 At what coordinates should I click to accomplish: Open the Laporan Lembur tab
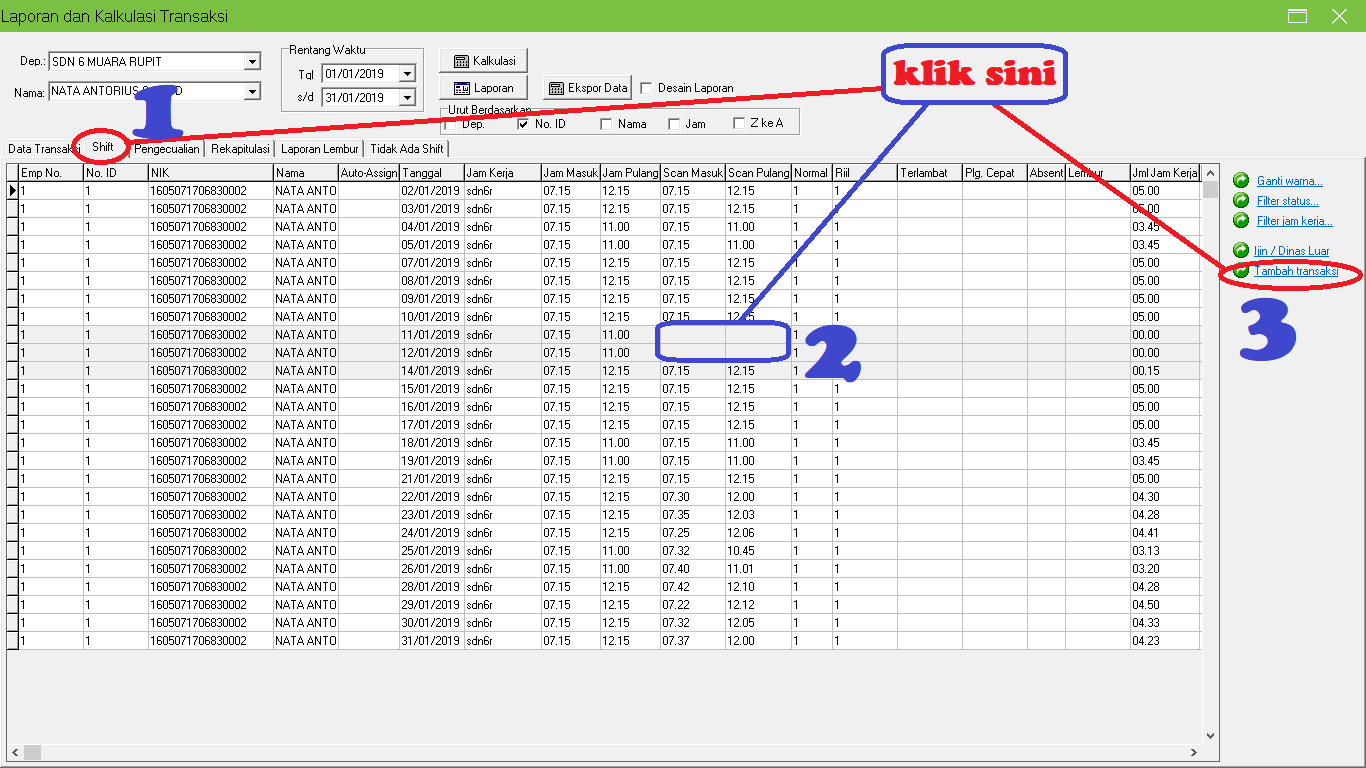coord(320,149)
